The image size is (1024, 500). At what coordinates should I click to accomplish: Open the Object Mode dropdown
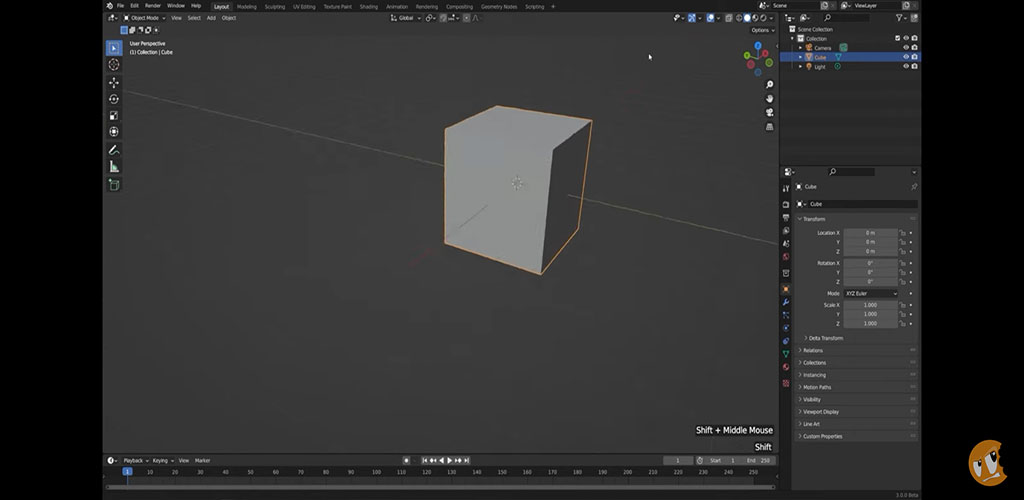143,18
